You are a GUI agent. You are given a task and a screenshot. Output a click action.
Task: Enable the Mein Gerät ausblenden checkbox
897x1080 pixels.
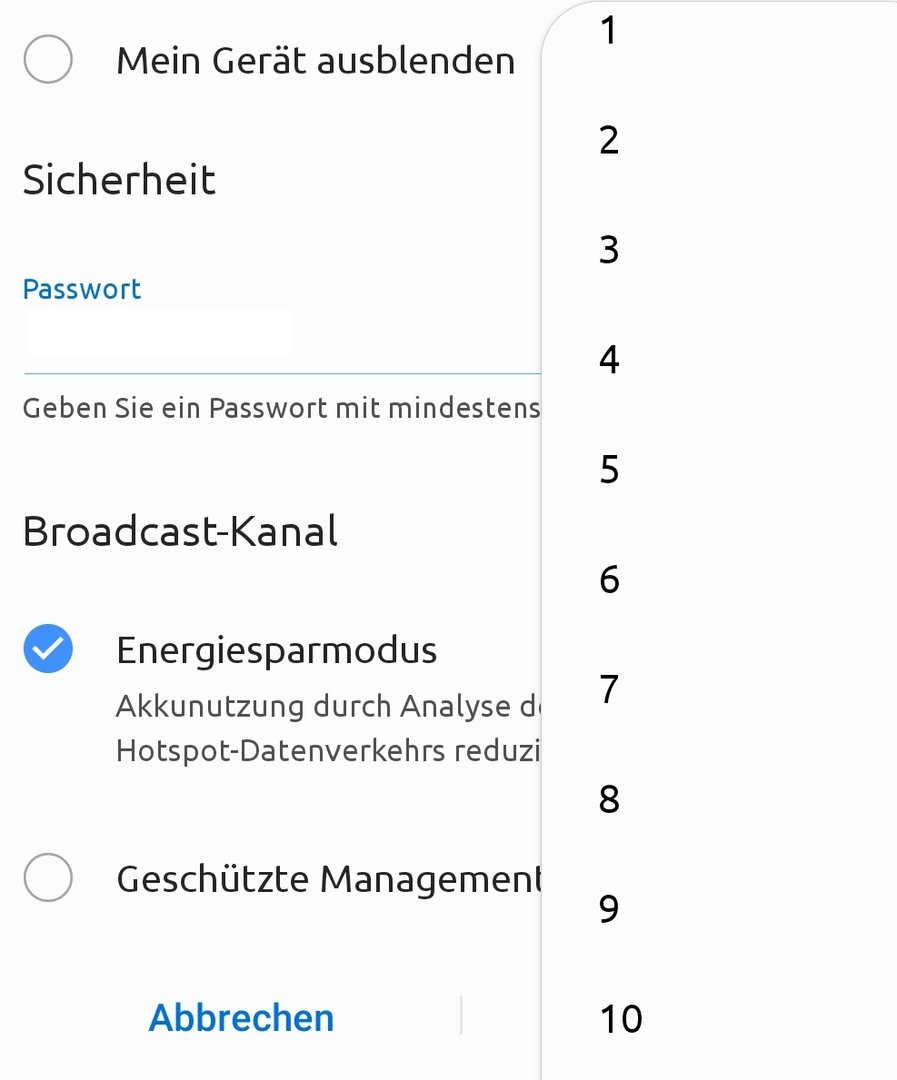pyautogui.click(x=48, y=59)
